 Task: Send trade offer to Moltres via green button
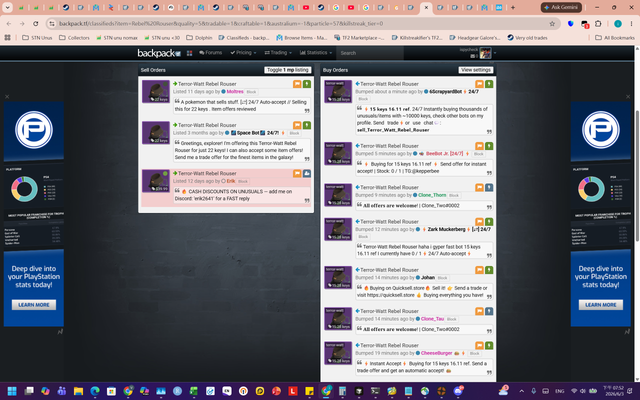(x=307, y=84)
